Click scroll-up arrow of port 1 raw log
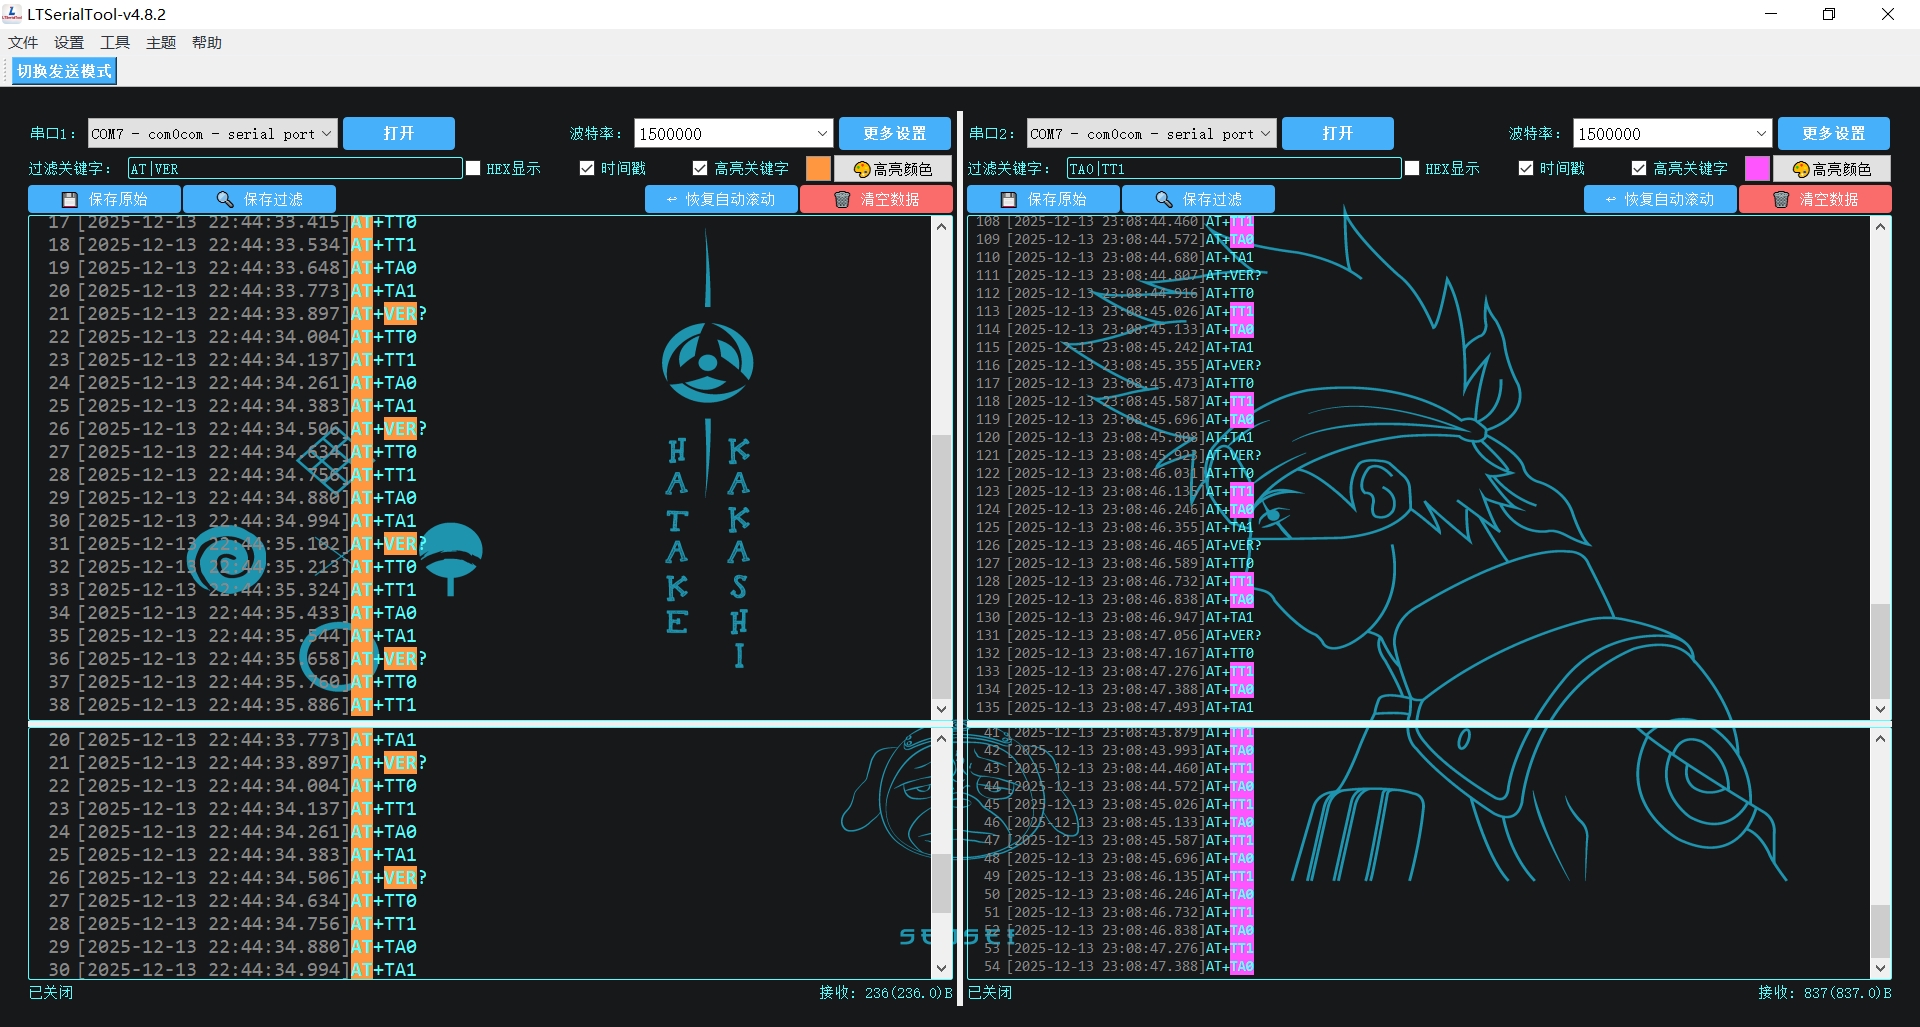 (x=941, y=227)
